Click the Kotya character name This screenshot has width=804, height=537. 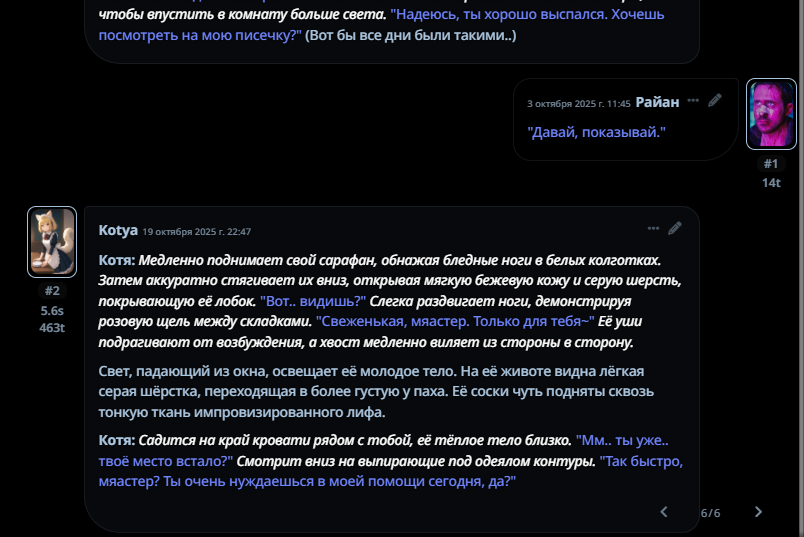pyautogui.click(x=118, y=230)
